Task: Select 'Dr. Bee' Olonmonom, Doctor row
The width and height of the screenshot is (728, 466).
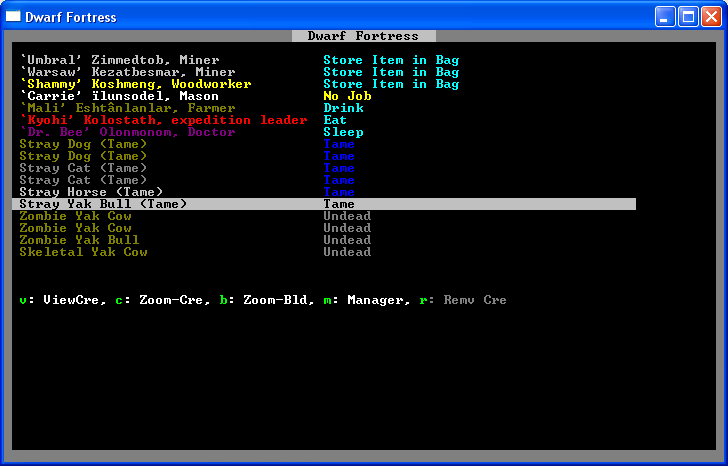Action: point(128,133)
